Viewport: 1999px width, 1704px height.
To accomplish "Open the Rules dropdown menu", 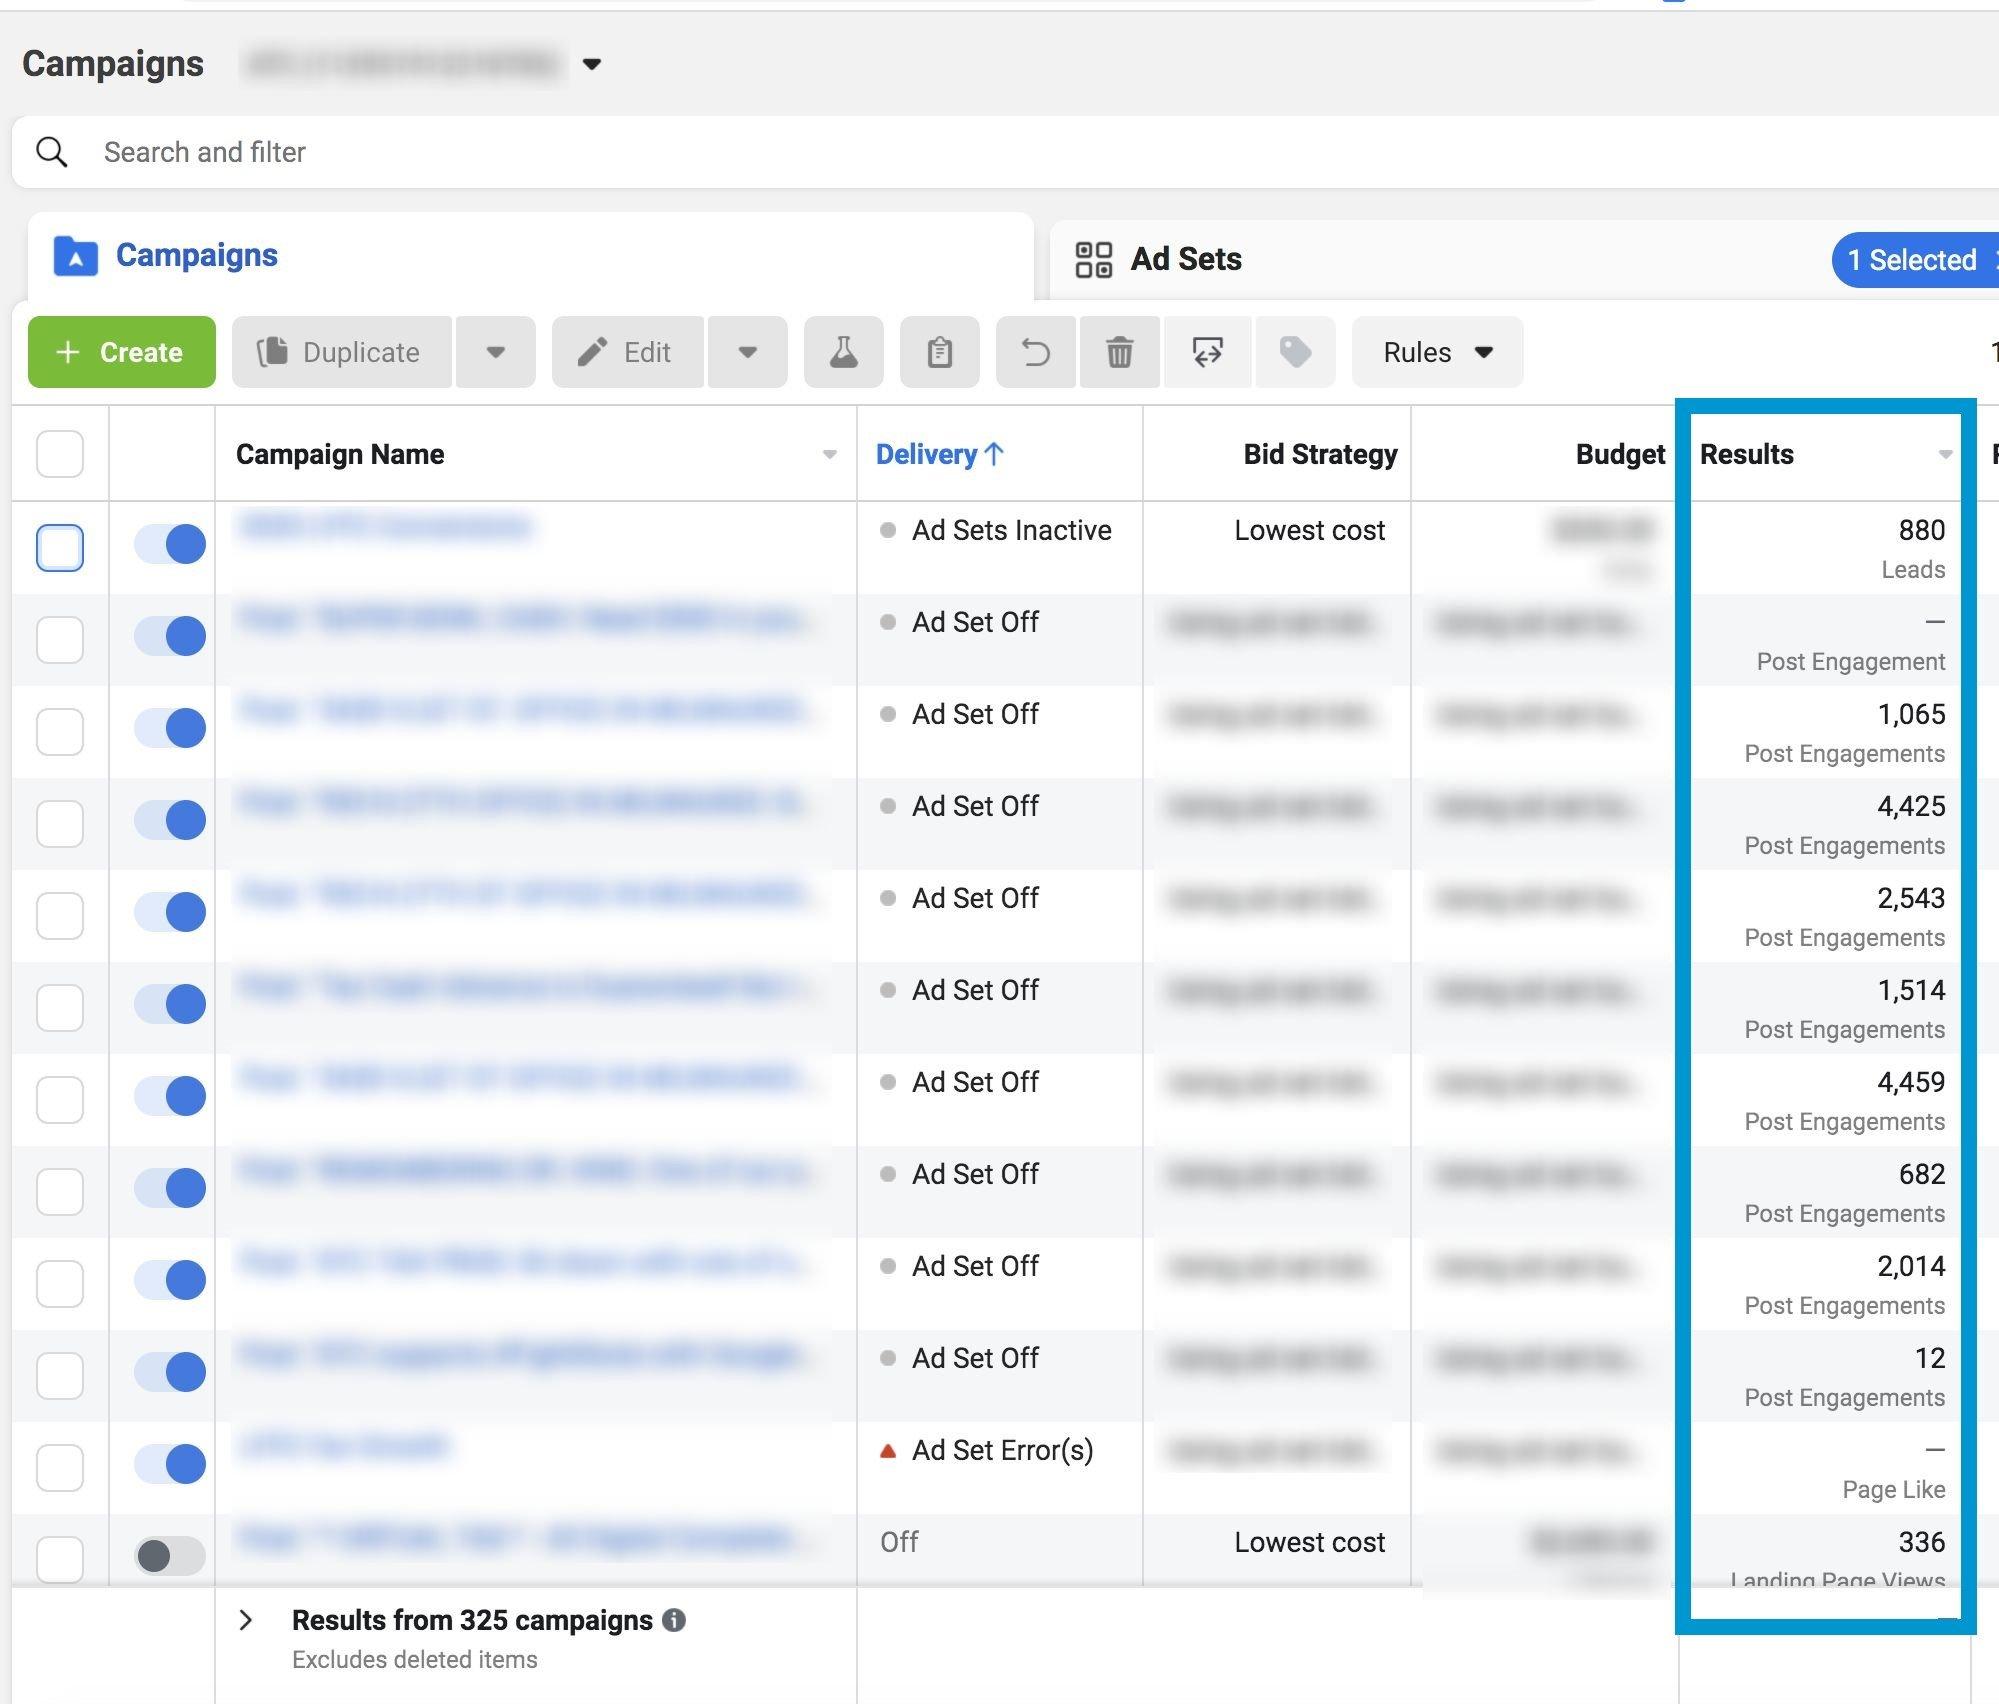I will click(x=1437, y=352).
